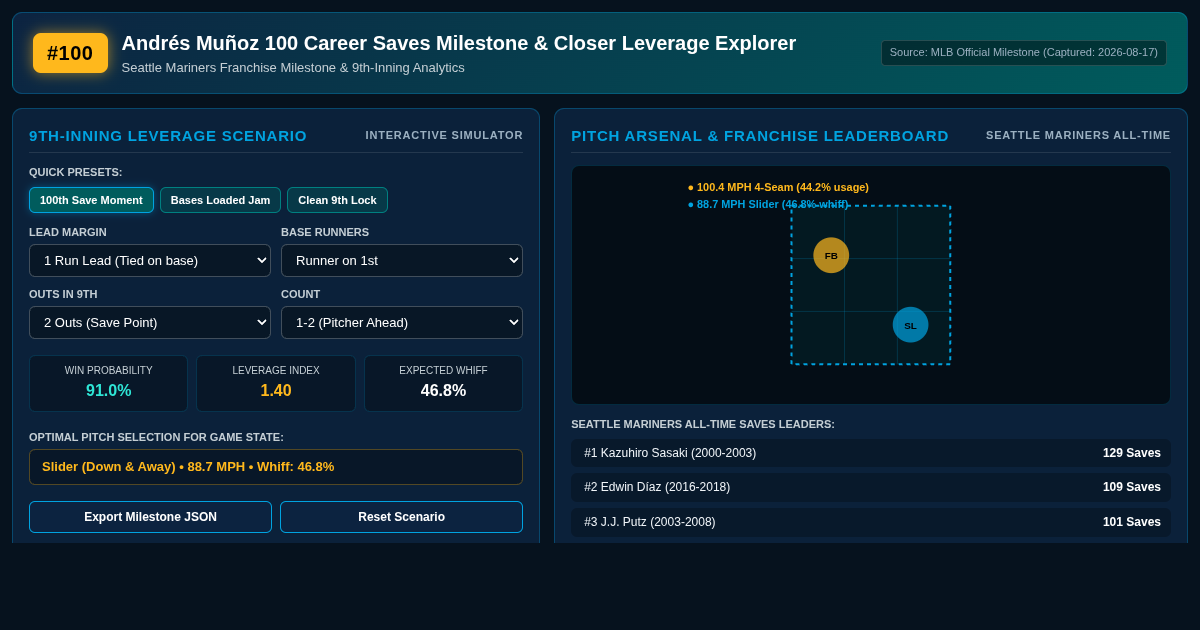Click Export Milestone JSON button

click(x=150, y=517)
